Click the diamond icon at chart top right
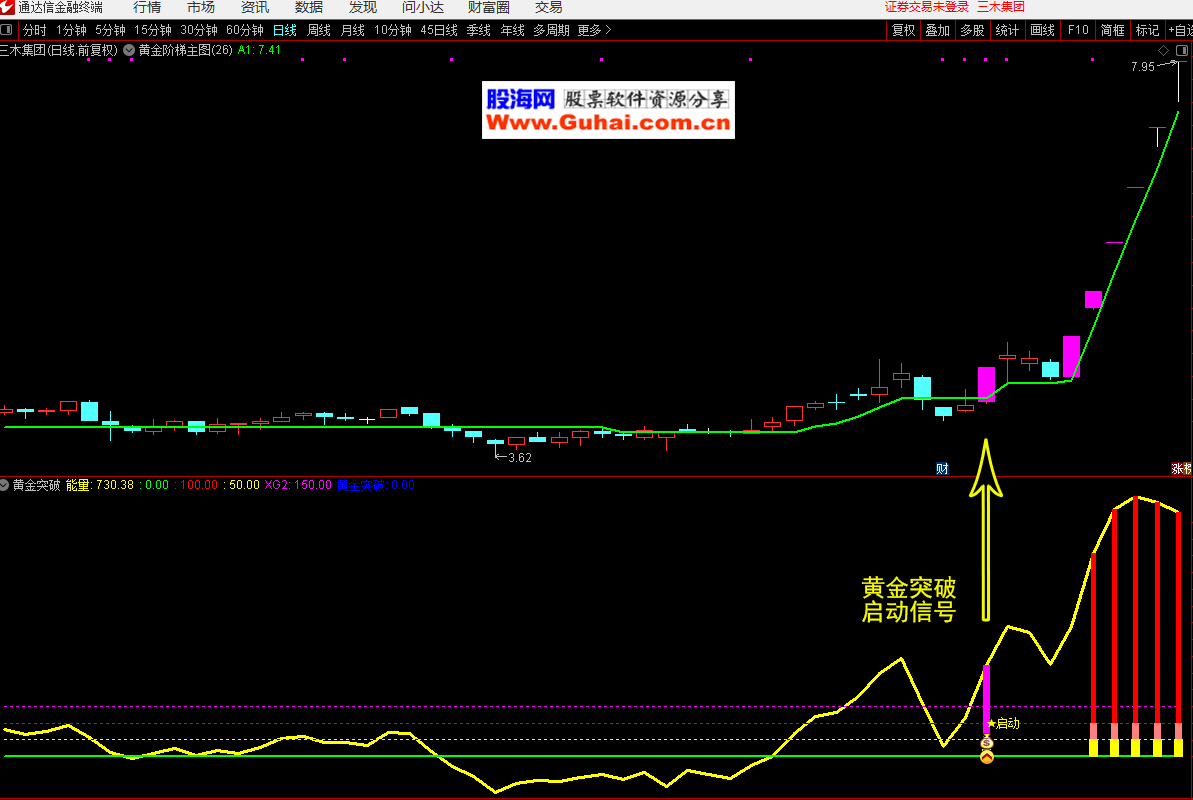 tap(1163, 50)
